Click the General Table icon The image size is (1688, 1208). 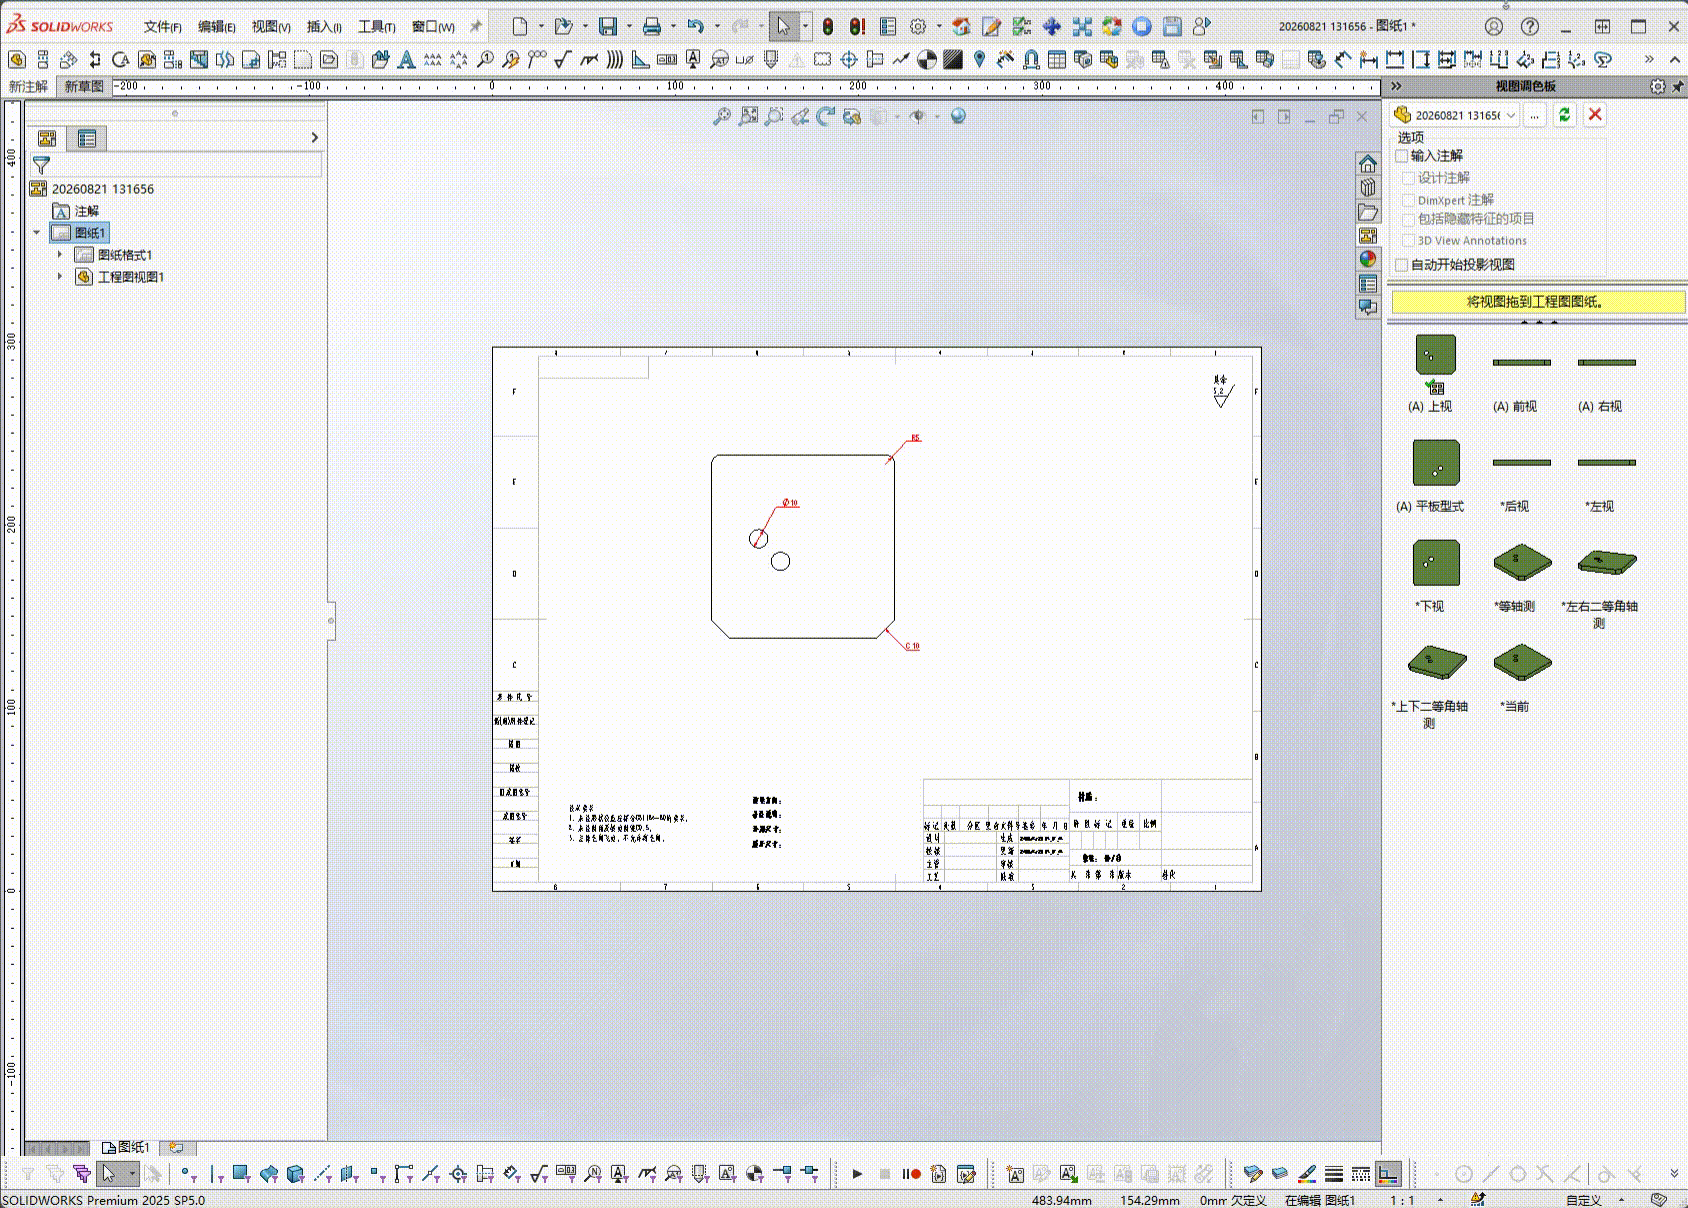1057,60
